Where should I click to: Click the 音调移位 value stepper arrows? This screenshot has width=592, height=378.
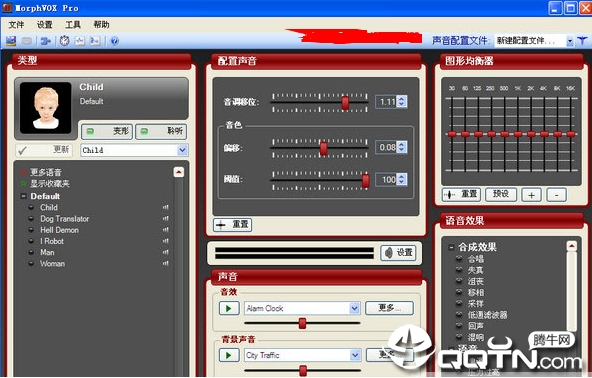(402, 102)
